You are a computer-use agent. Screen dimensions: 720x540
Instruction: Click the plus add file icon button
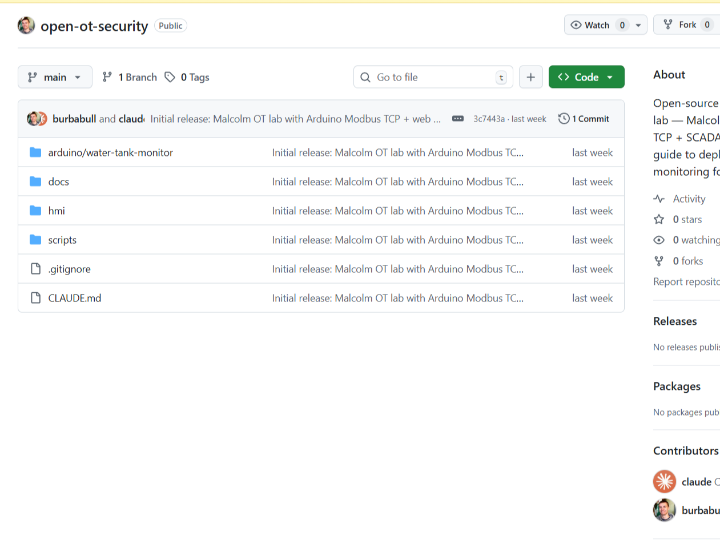click(531, 77)
